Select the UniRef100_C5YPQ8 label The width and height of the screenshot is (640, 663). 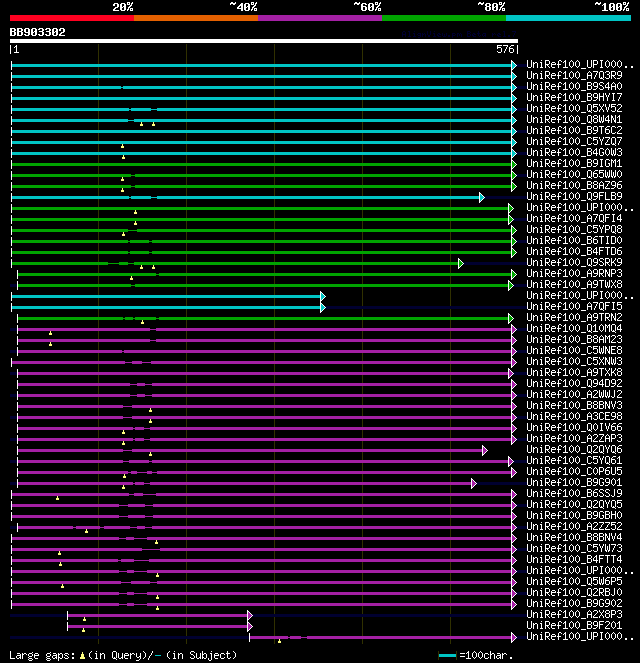(x=574, y=229)
